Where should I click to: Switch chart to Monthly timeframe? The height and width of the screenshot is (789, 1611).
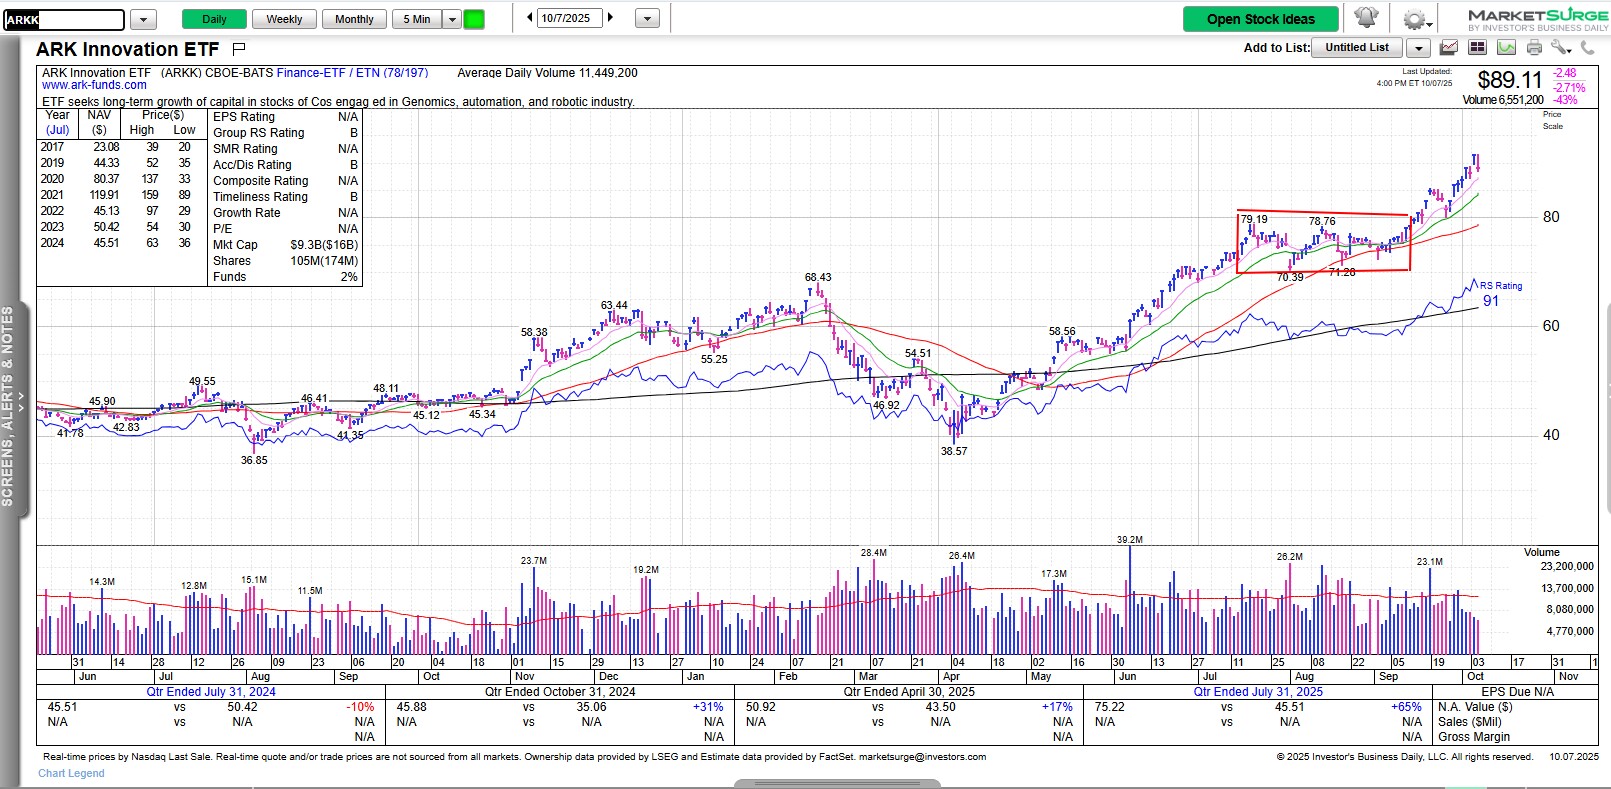click(x=354, y=19)
